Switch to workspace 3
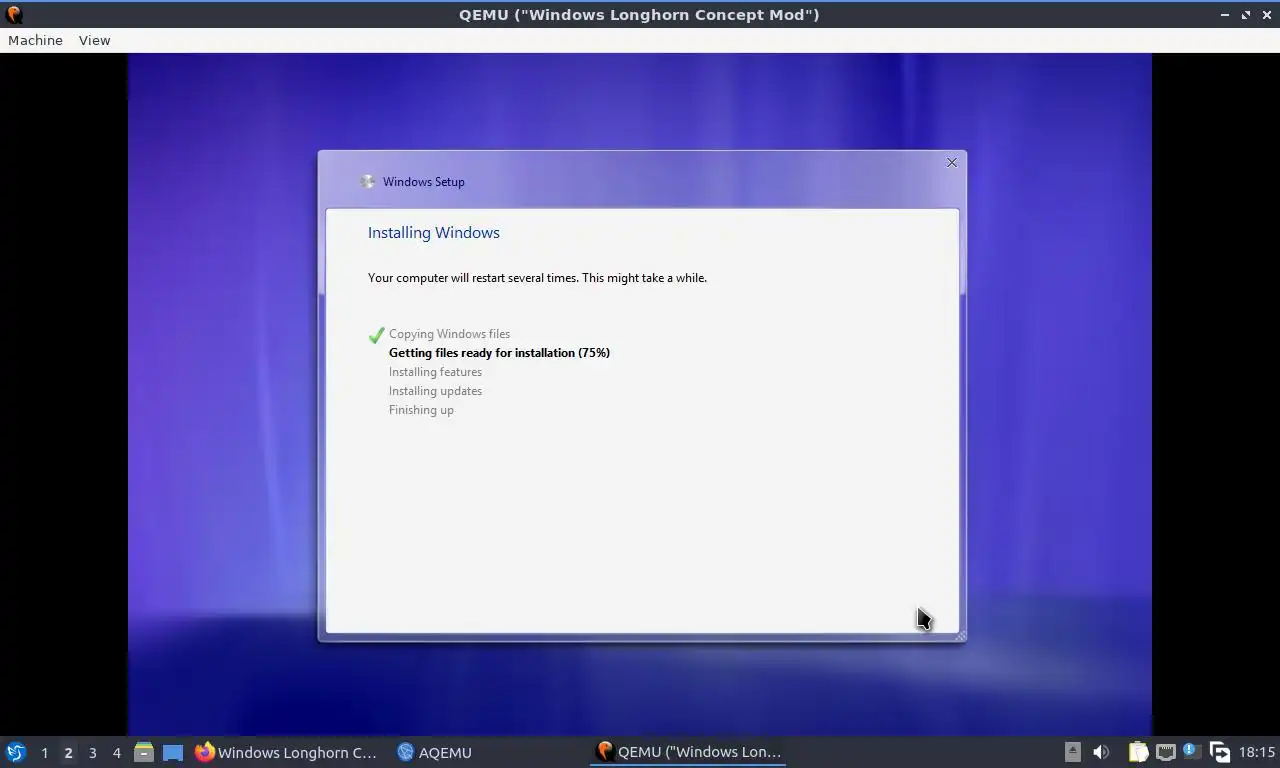This screenshot has width=1280, height=768. (x=92, y=753)
